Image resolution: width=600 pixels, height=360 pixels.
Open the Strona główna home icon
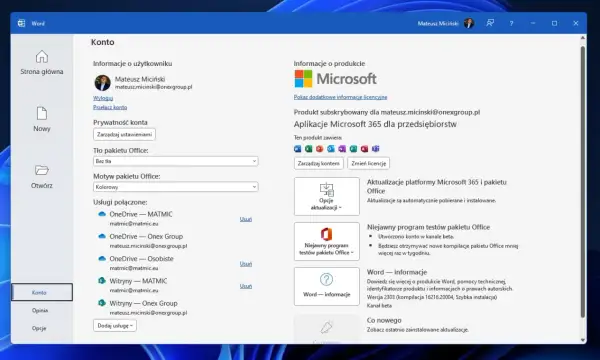42,57
